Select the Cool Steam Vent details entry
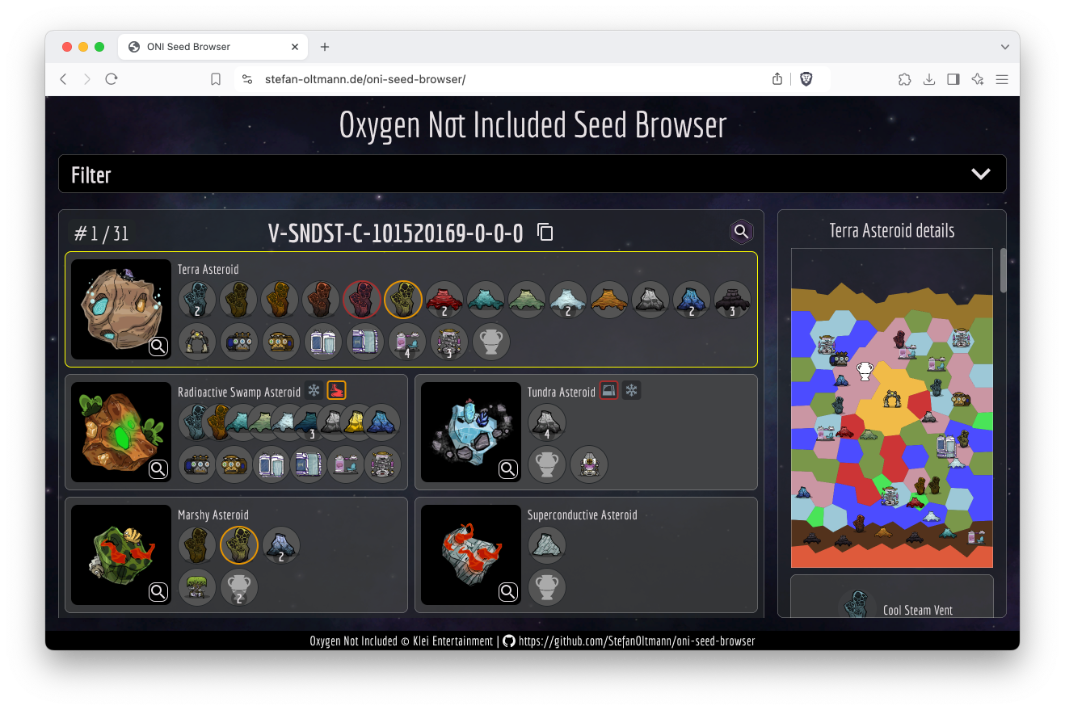 coord(892,598)
